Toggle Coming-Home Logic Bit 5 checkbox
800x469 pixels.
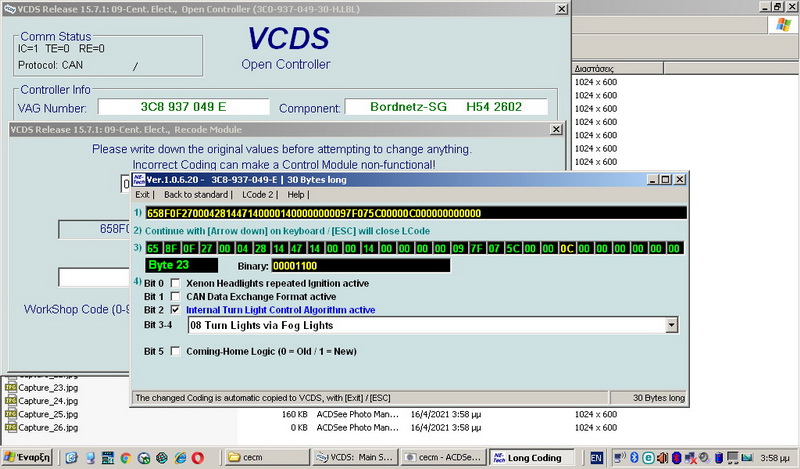tap(175, 351)
